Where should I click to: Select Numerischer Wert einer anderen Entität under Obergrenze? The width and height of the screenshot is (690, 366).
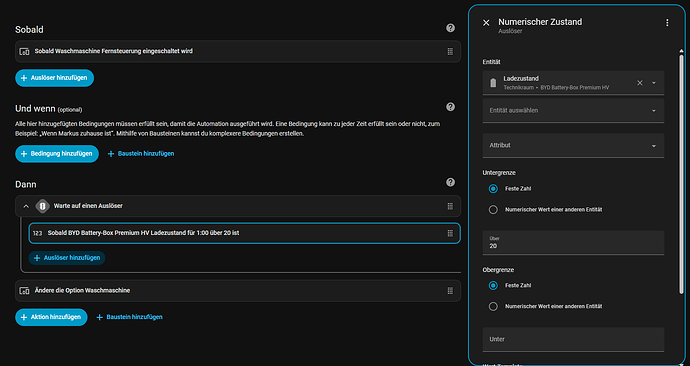tap(493, 307)
